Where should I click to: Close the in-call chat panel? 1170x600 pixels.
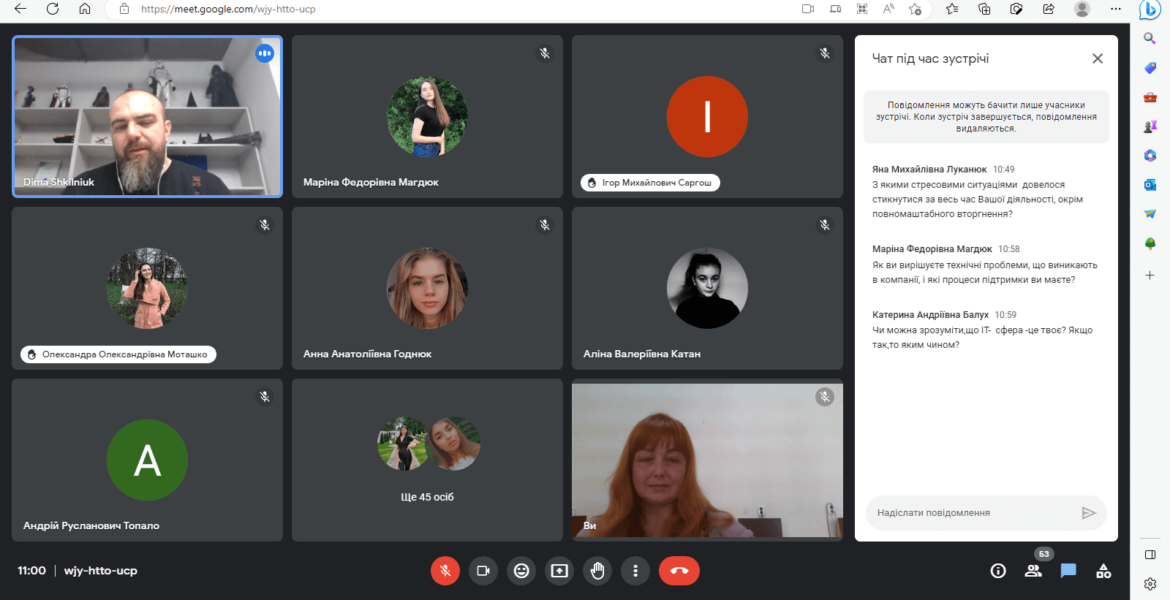click(x=1097, y=58)
